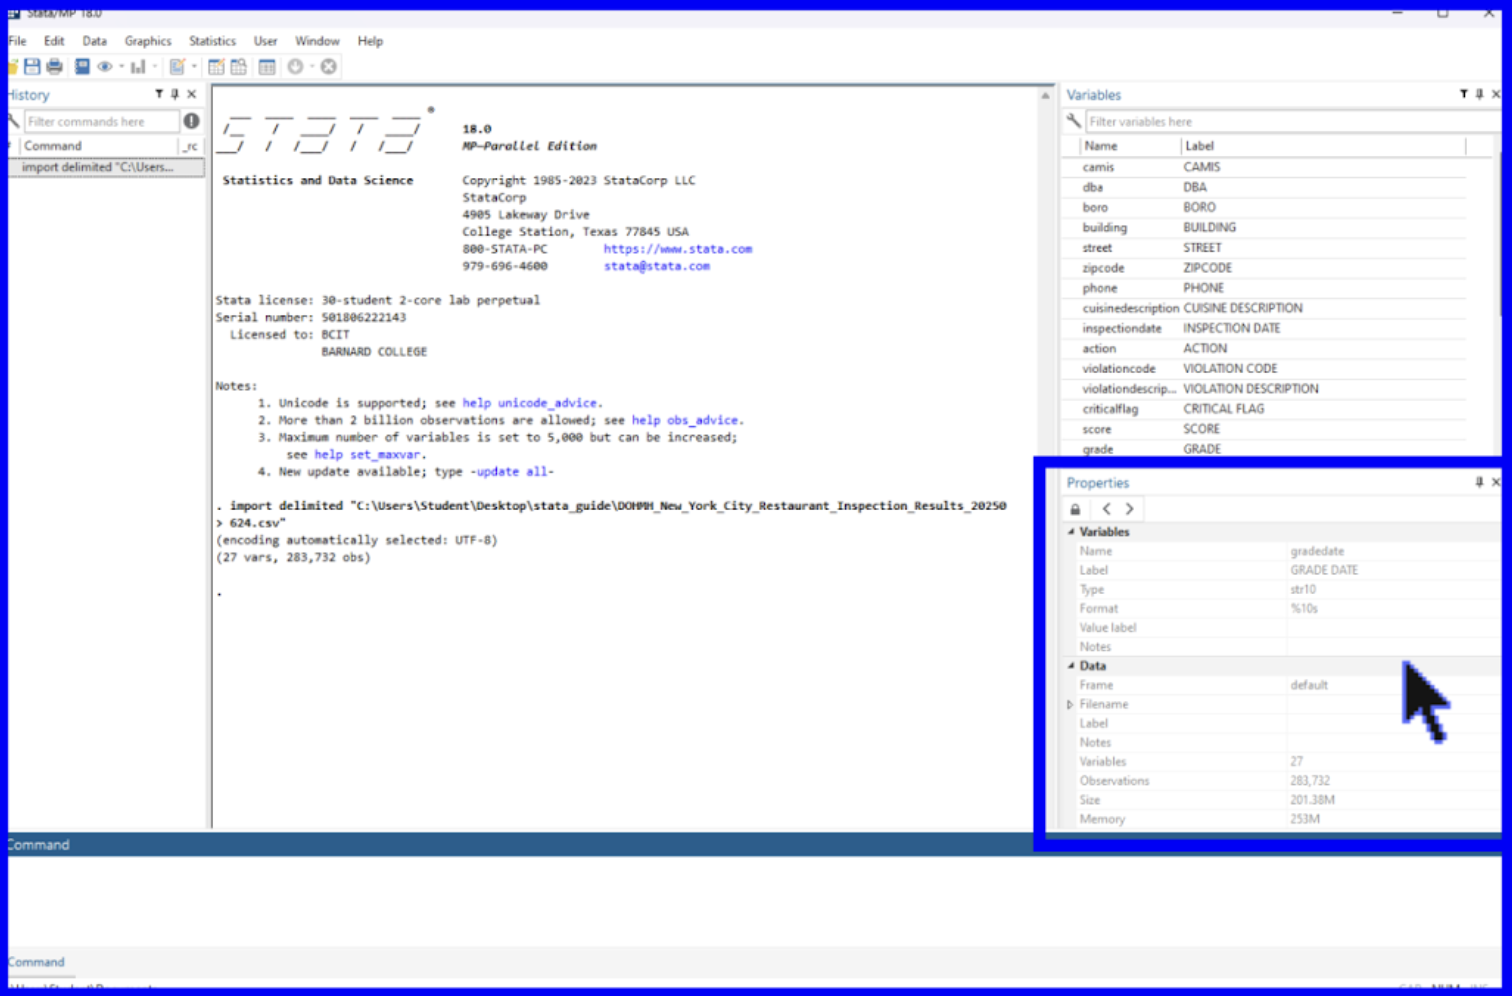Click the Break (stop) toolbar icon
The width and height of the screenshot is (1512, 996).
[x=328, y=67]
